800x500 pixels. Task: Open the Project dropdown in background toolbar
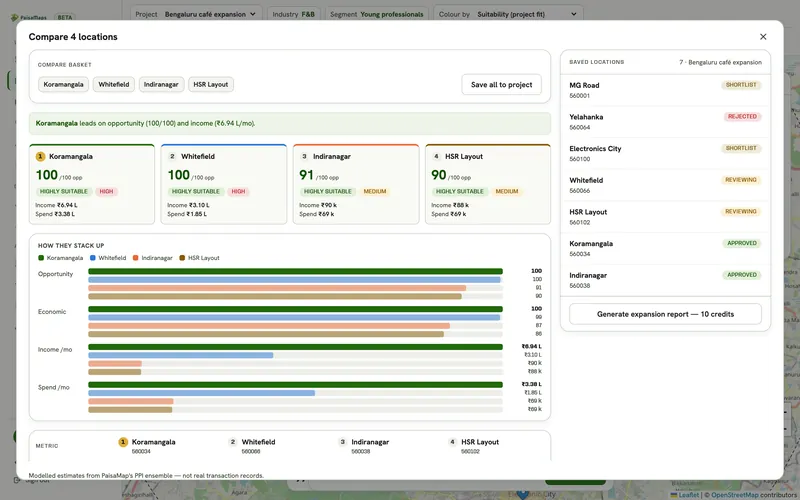196,14
